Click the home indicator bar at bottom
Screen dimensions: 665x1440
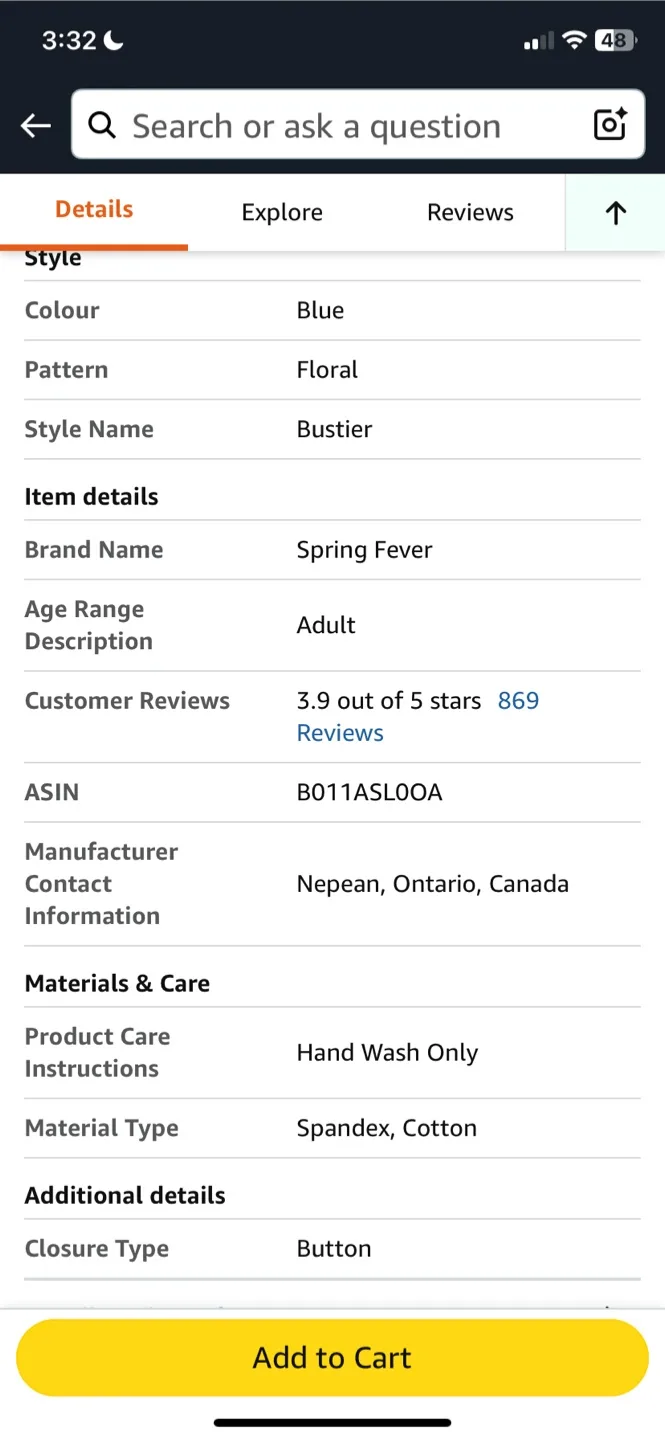332,1421
